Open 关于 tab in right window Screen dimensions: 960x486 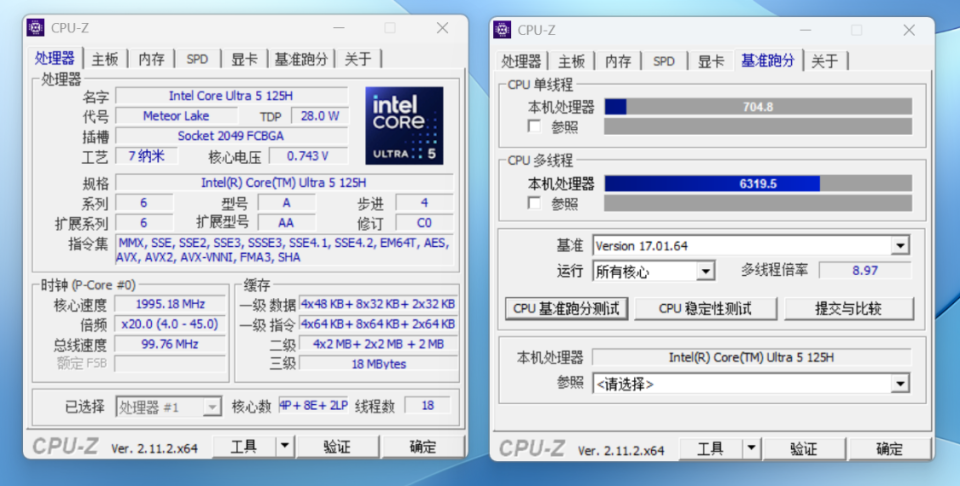coord(825,61)
